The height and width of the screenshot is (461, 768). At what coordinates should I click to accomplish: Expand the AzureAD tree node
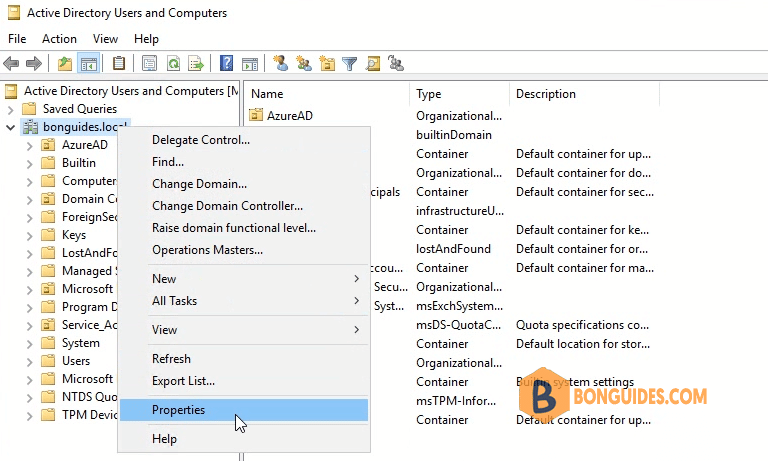(x=29, y=146)
